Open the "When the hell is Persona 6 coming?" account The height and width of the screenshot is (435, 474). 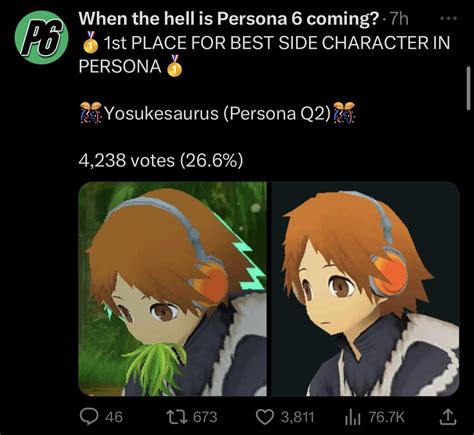click(229, 19)
